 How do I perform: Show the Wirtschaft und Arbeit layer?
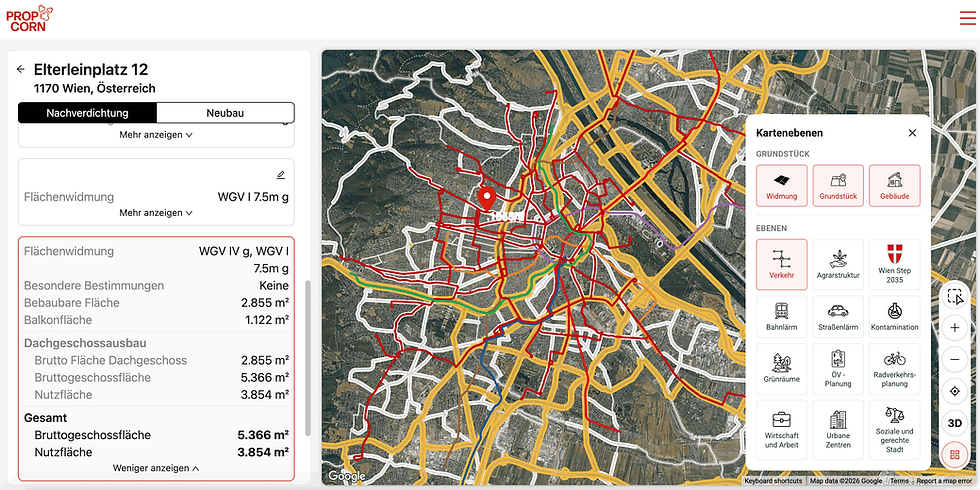pos(782,430)
